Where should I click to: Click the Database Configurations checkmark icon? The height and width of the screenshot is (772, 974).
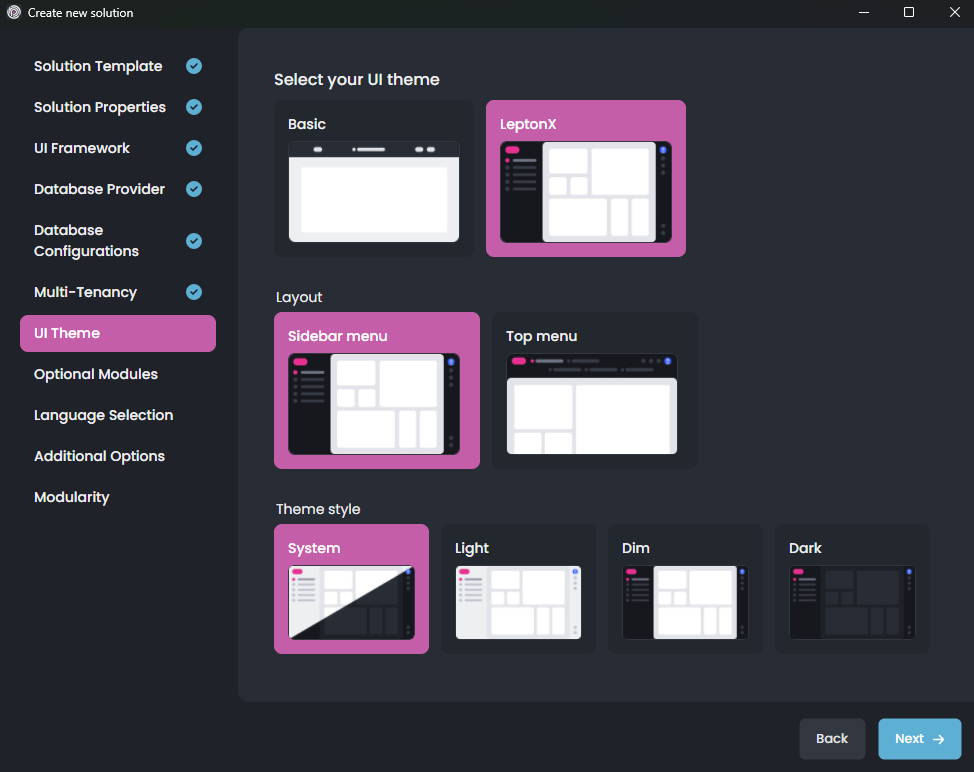coord(193,240)
